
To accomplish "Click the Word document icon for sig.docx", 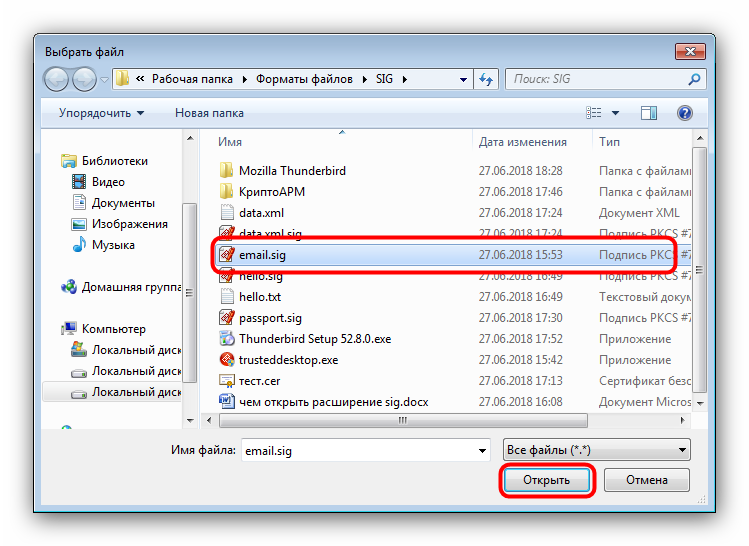I will tap(227, 402).
